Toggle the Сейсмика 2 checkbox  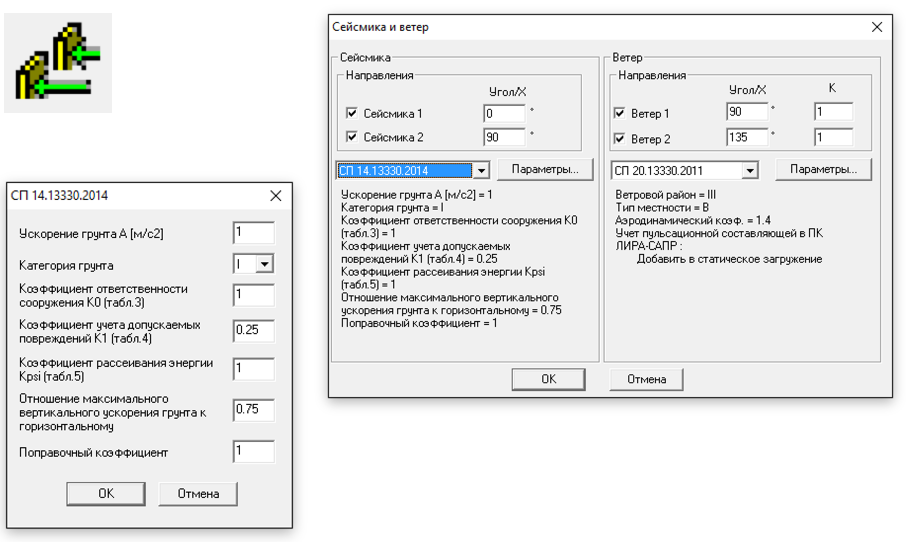tap(351, 137)
